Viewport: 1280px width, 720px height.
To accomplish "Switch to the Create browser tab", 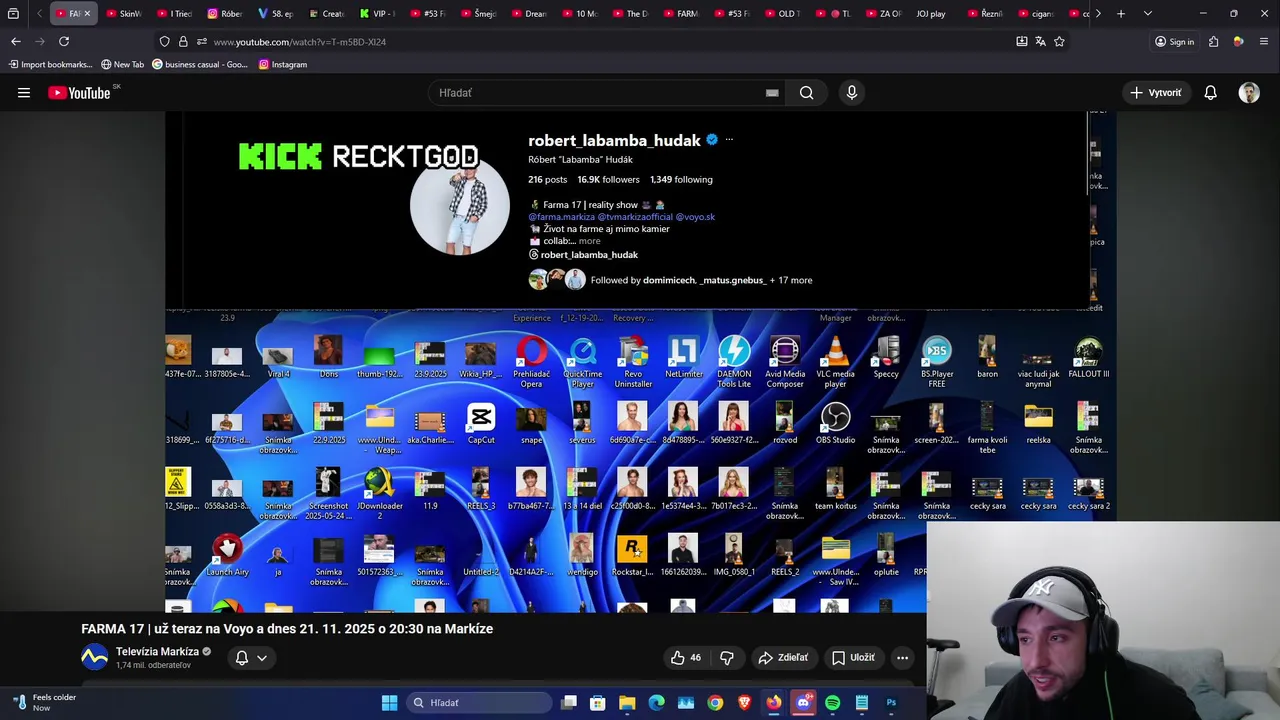I will coord(327,14).
